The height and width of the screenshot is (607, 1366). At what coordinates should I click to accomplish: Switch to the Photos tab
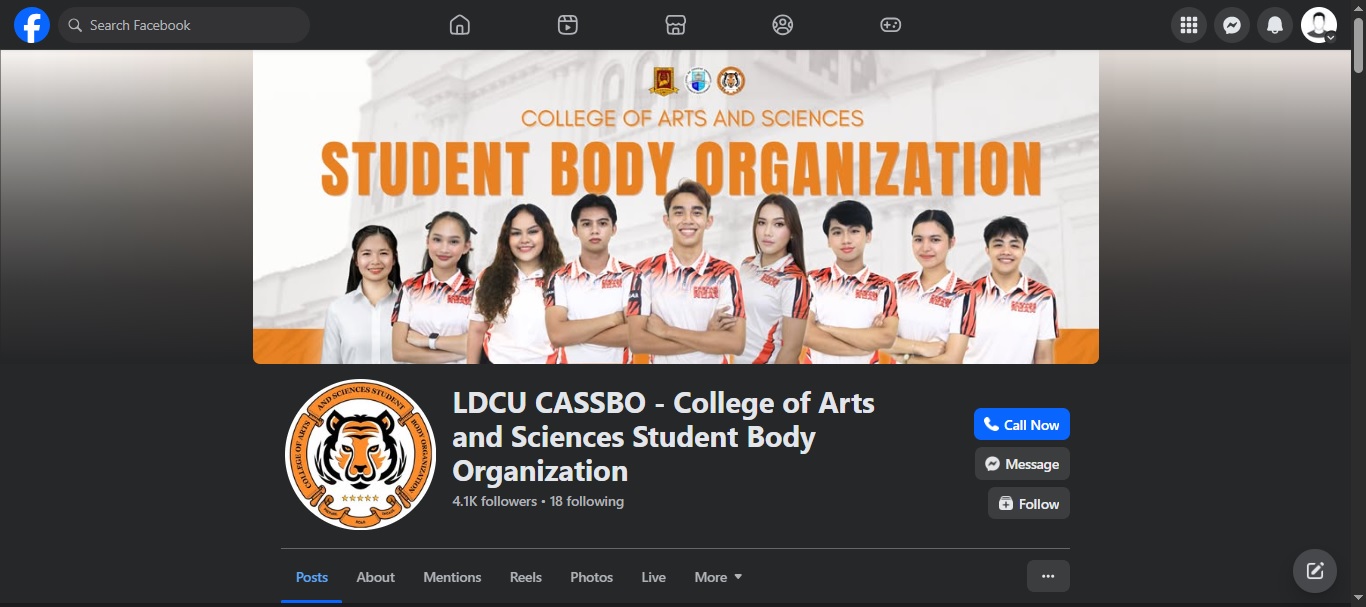(x=592, y=577)
